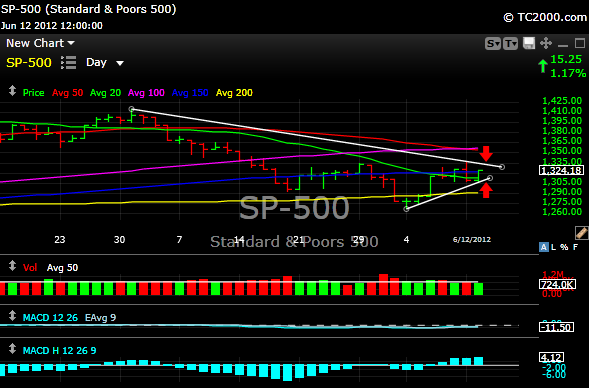The image size is (589, 388).
Task: Click the MACD 12 26 pane resize arrows
Action: coord(12,316)
